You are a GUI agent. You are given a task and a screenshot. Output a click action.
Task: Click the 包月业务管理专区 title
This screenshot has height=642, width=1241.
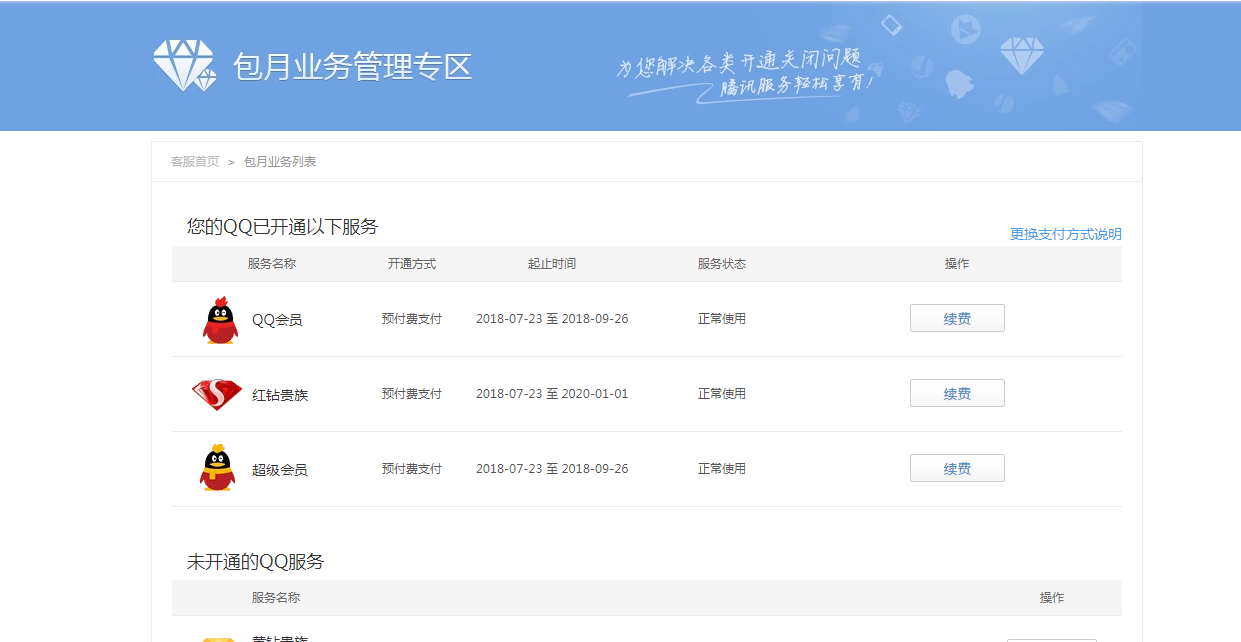pos(352,67)
